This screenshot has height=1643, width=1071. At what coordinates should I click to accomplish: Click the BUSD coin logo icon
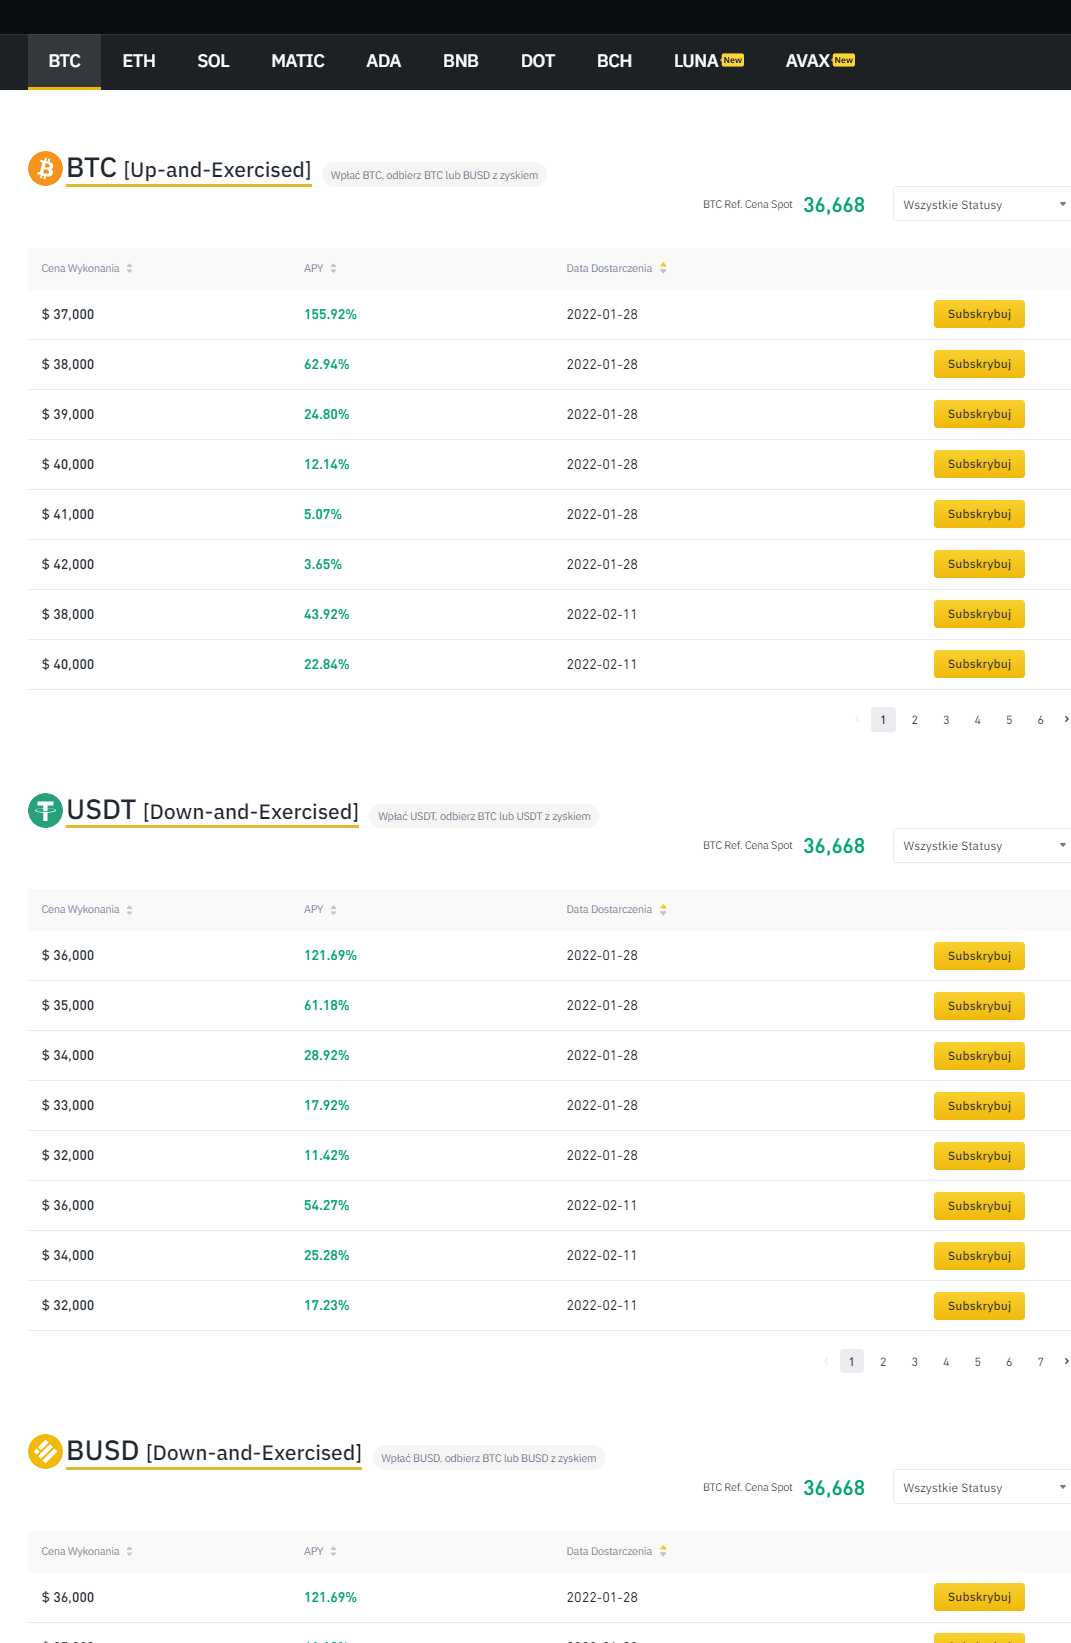tap(45, 1451)
